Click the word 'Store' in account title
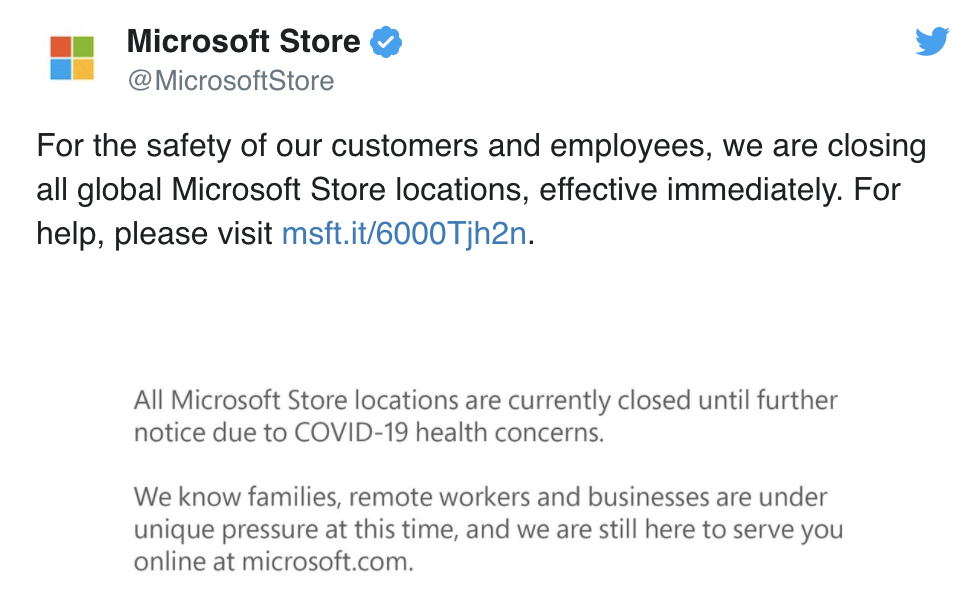972x610 pixels. click(319, 42)
